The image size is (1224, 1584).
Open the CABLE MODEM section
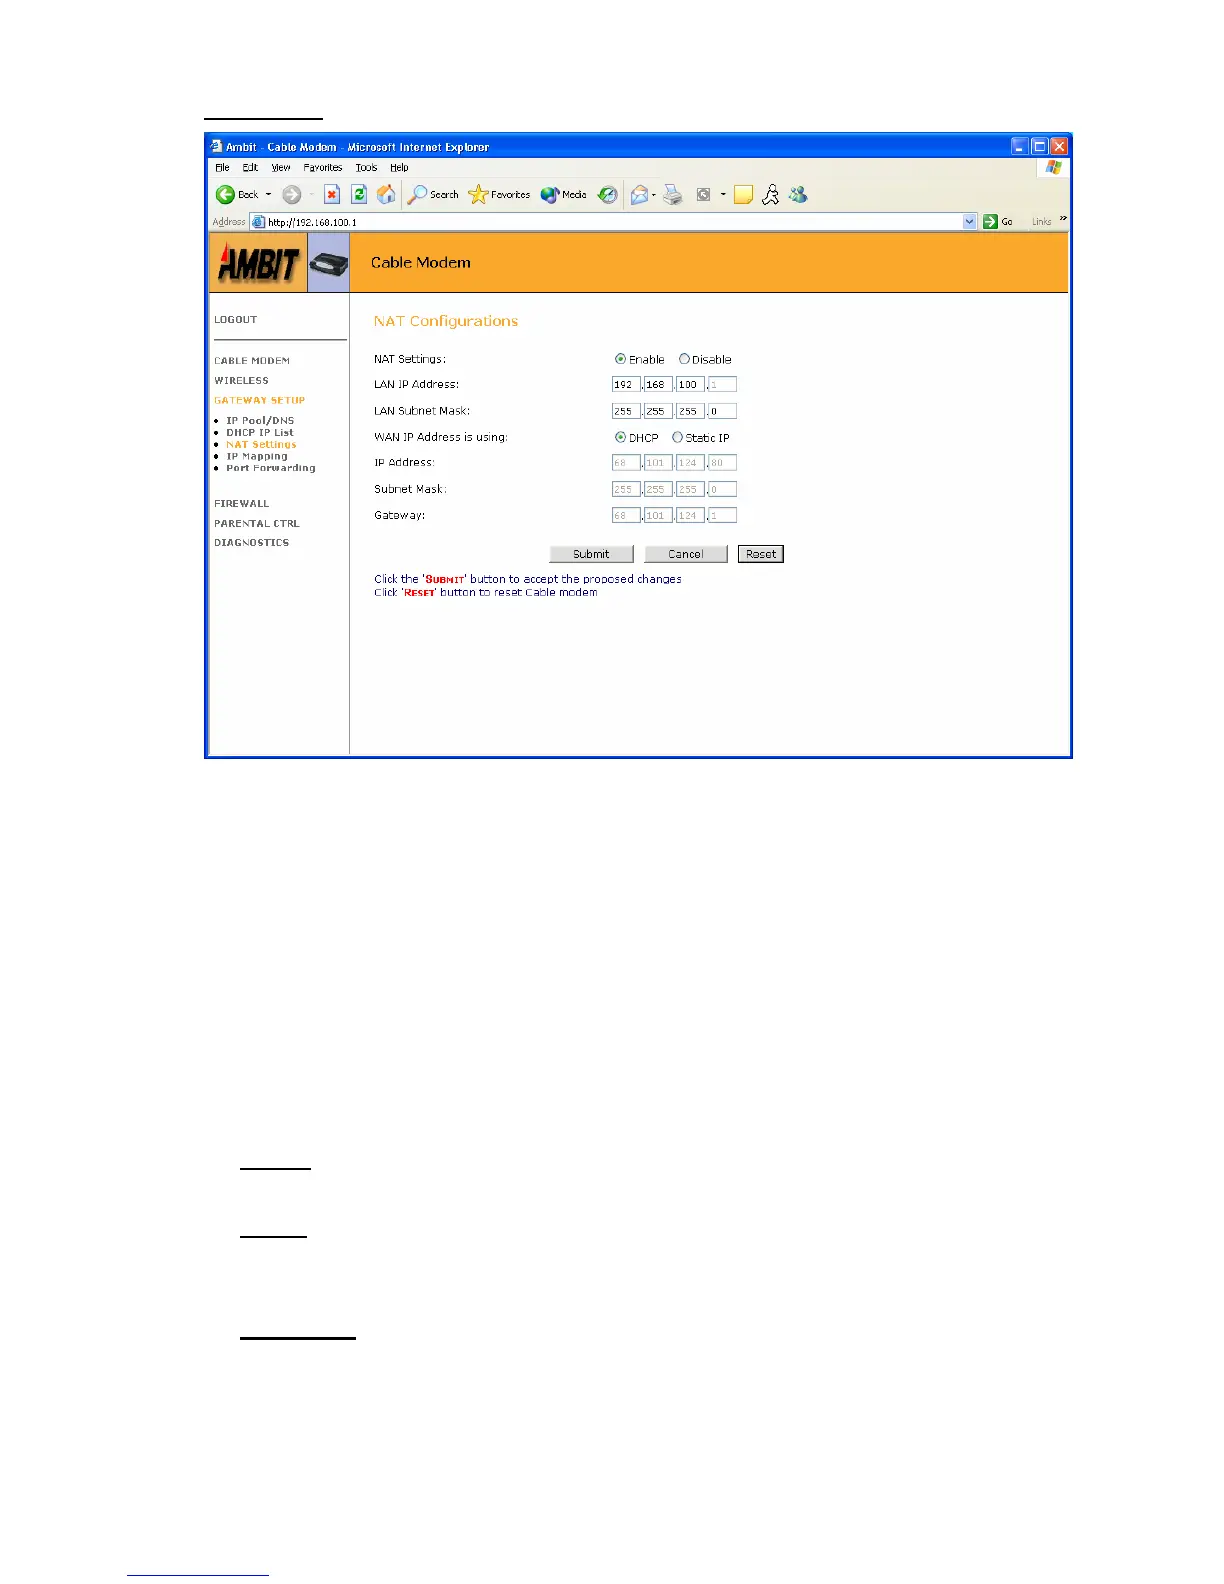tap(252, 361)
